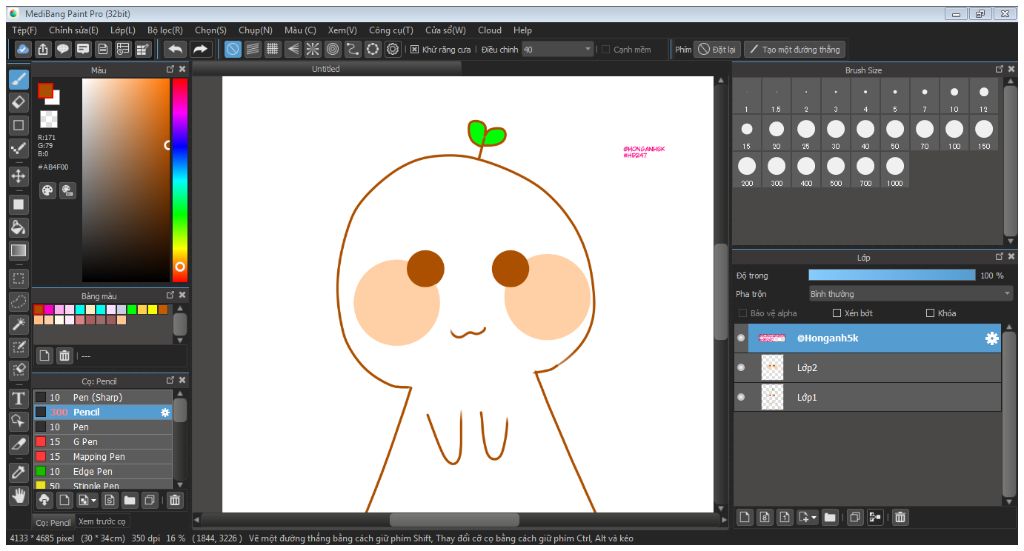This screenshot has width=1024, height=551.
Task: Click the Undo arrow in toolbar
Action: (x=176, y=49)
